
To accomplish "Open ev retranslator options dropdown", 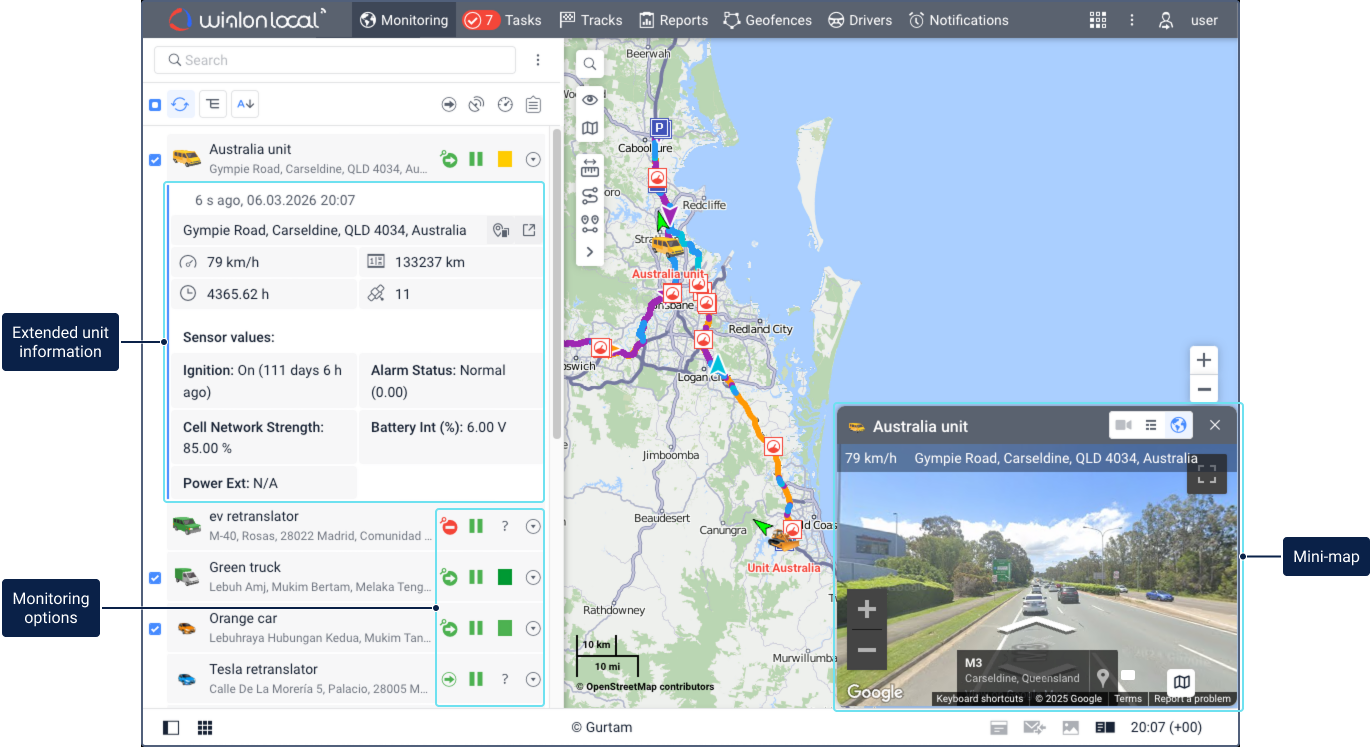I will (x=533, y=526).
